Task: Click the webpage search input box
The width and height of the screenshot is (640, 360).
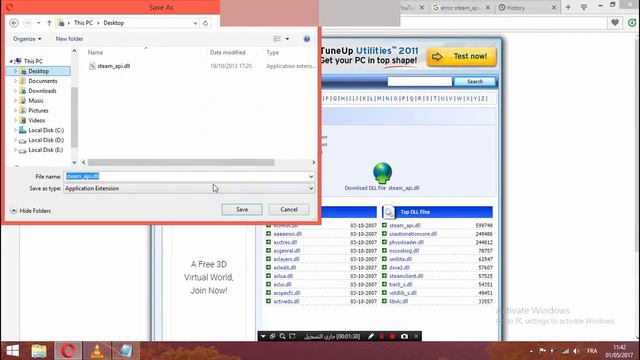Action: pyautogui.click(x=420, y=81)
